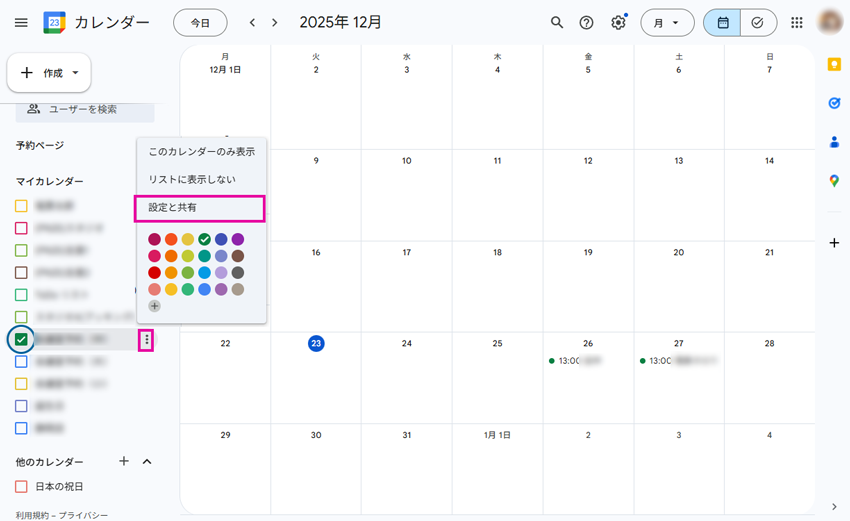Switch to the tasks checkmark view
This screenshot has width=850, height=521.
758,22
